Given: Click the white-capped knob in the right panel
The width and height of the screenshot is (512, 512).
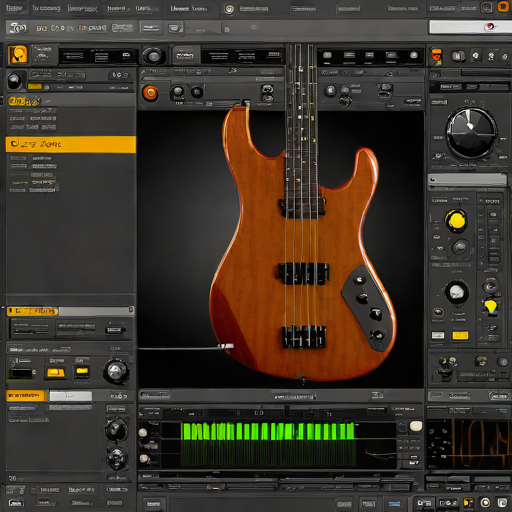Looking at the screenshot, I should tap(457, 292).
